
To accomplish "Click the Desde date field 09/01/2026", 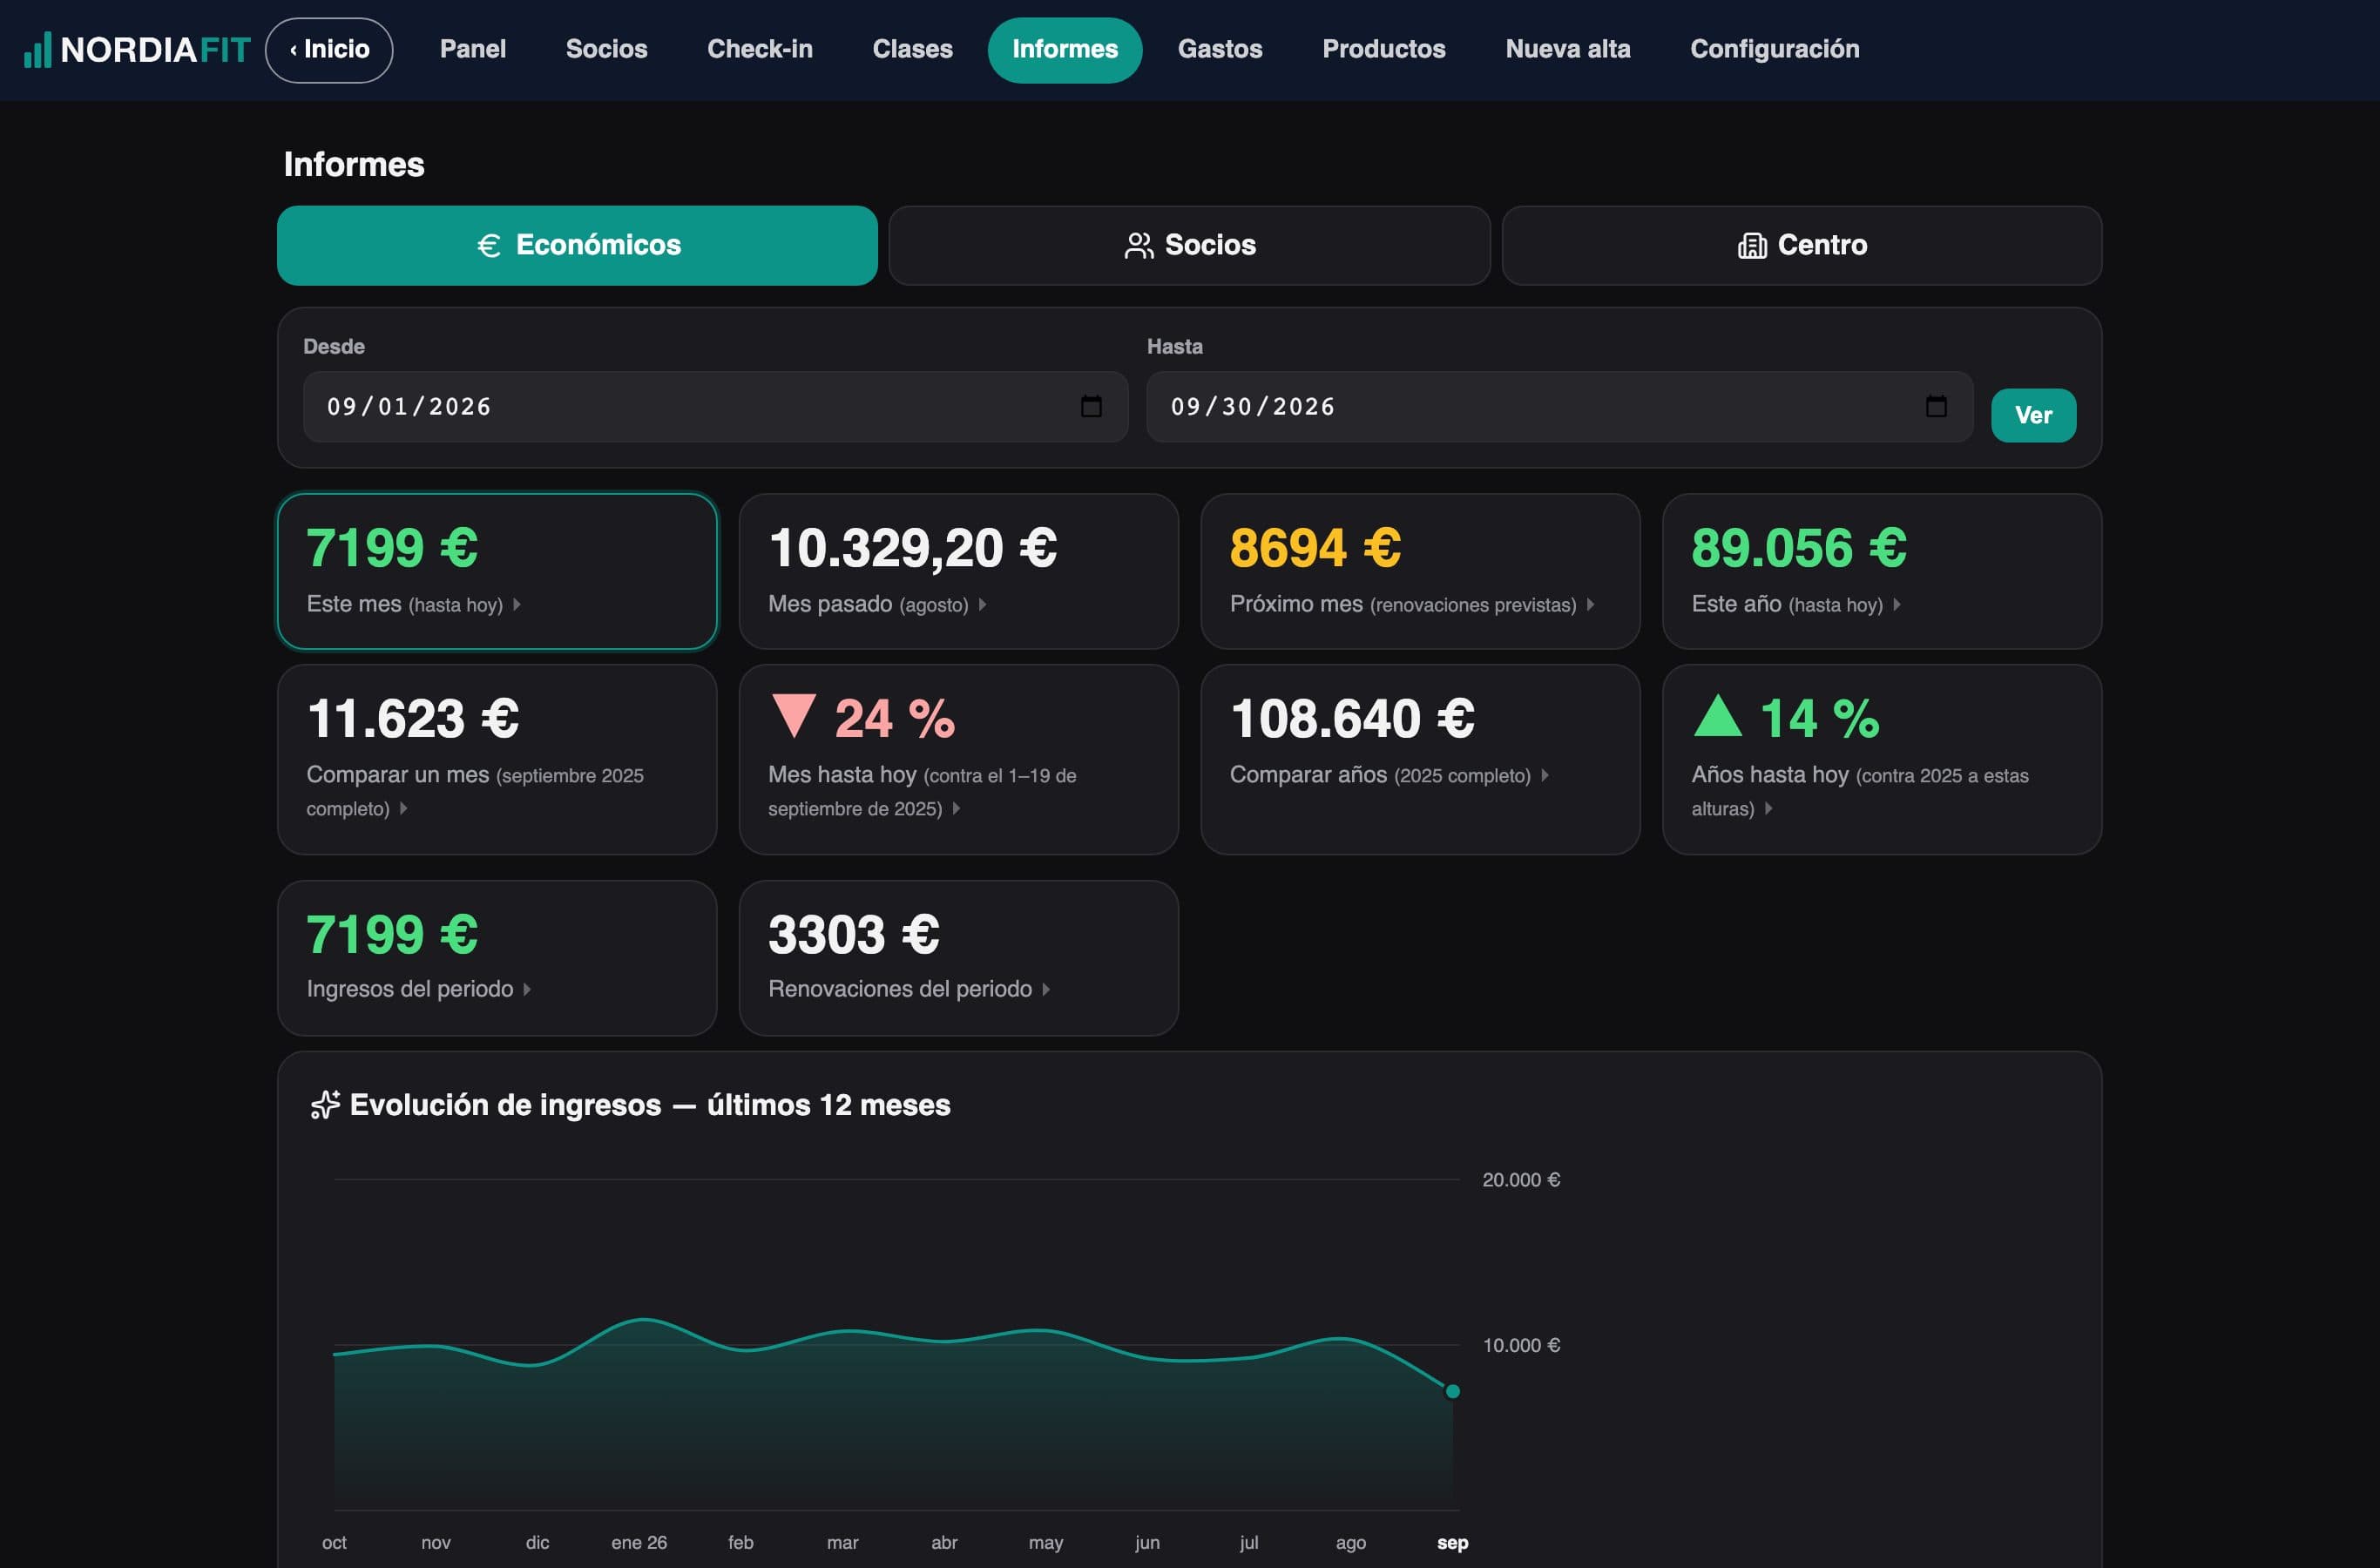I will click(x=715, y=406).
